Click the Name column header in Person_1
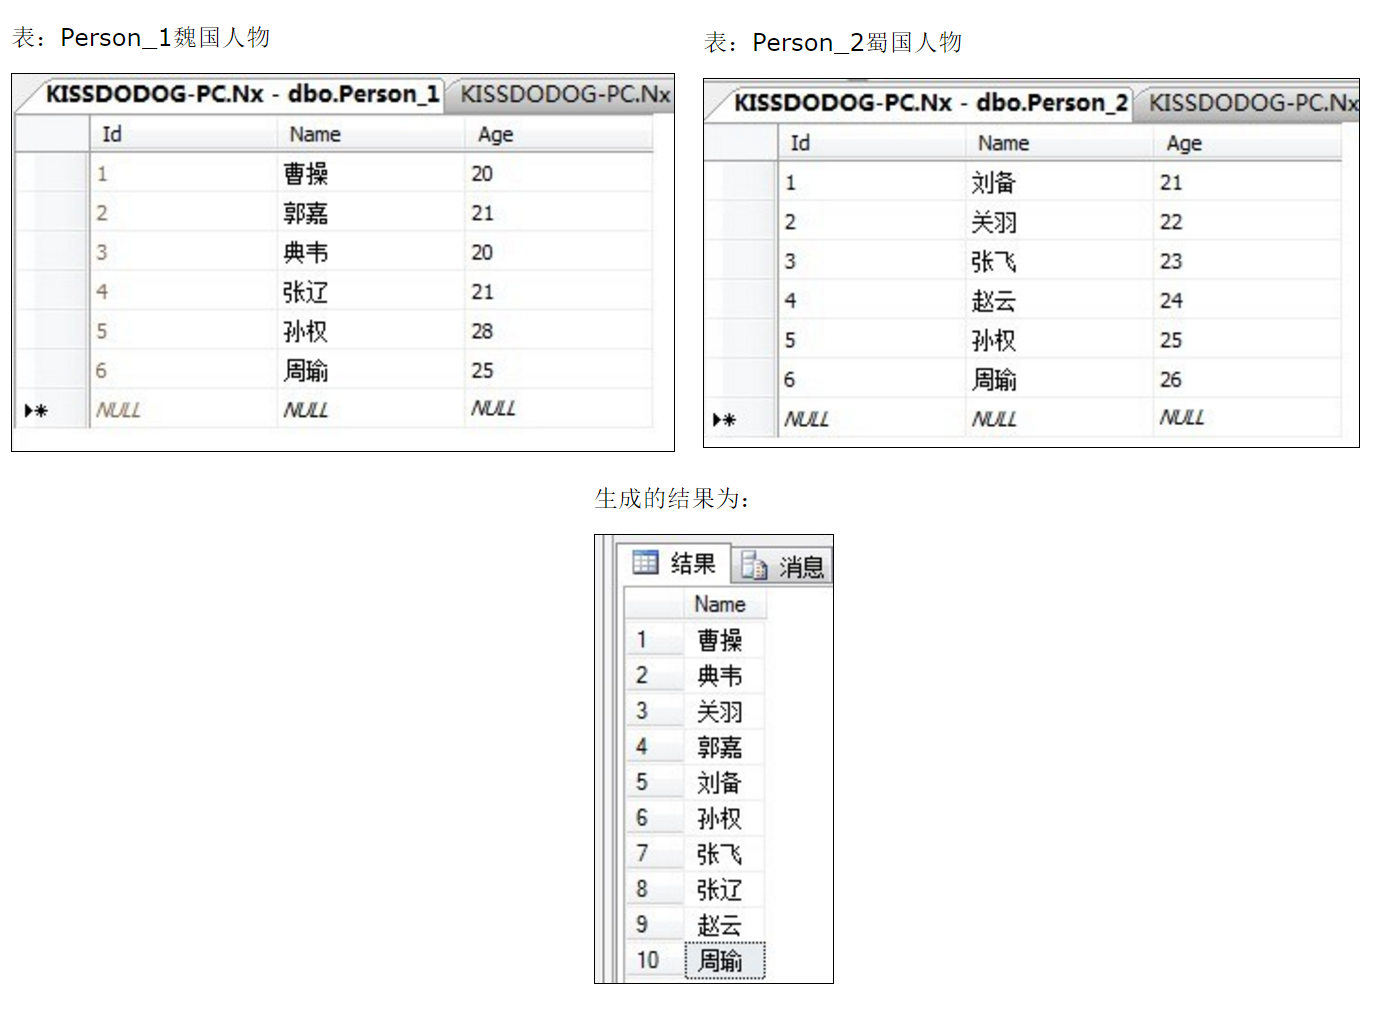The height and width of the screenshot is (1024, 1386). coord(371,134)
